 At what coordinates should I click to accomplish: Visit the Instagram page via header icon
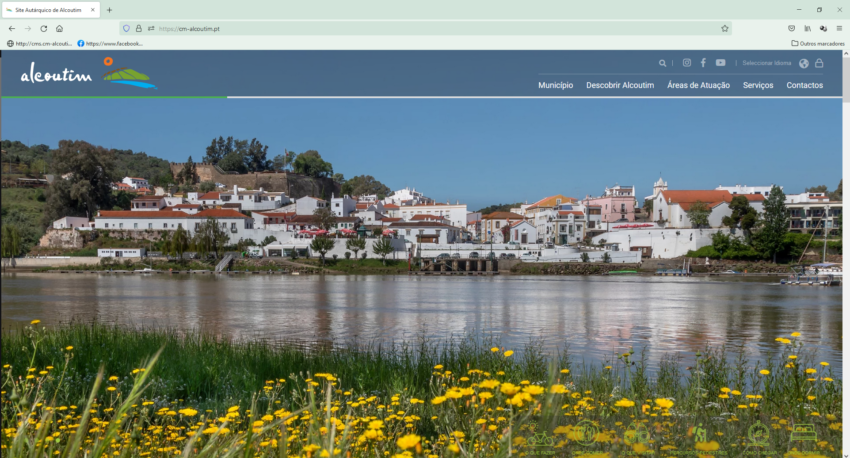tap(687, 63)
